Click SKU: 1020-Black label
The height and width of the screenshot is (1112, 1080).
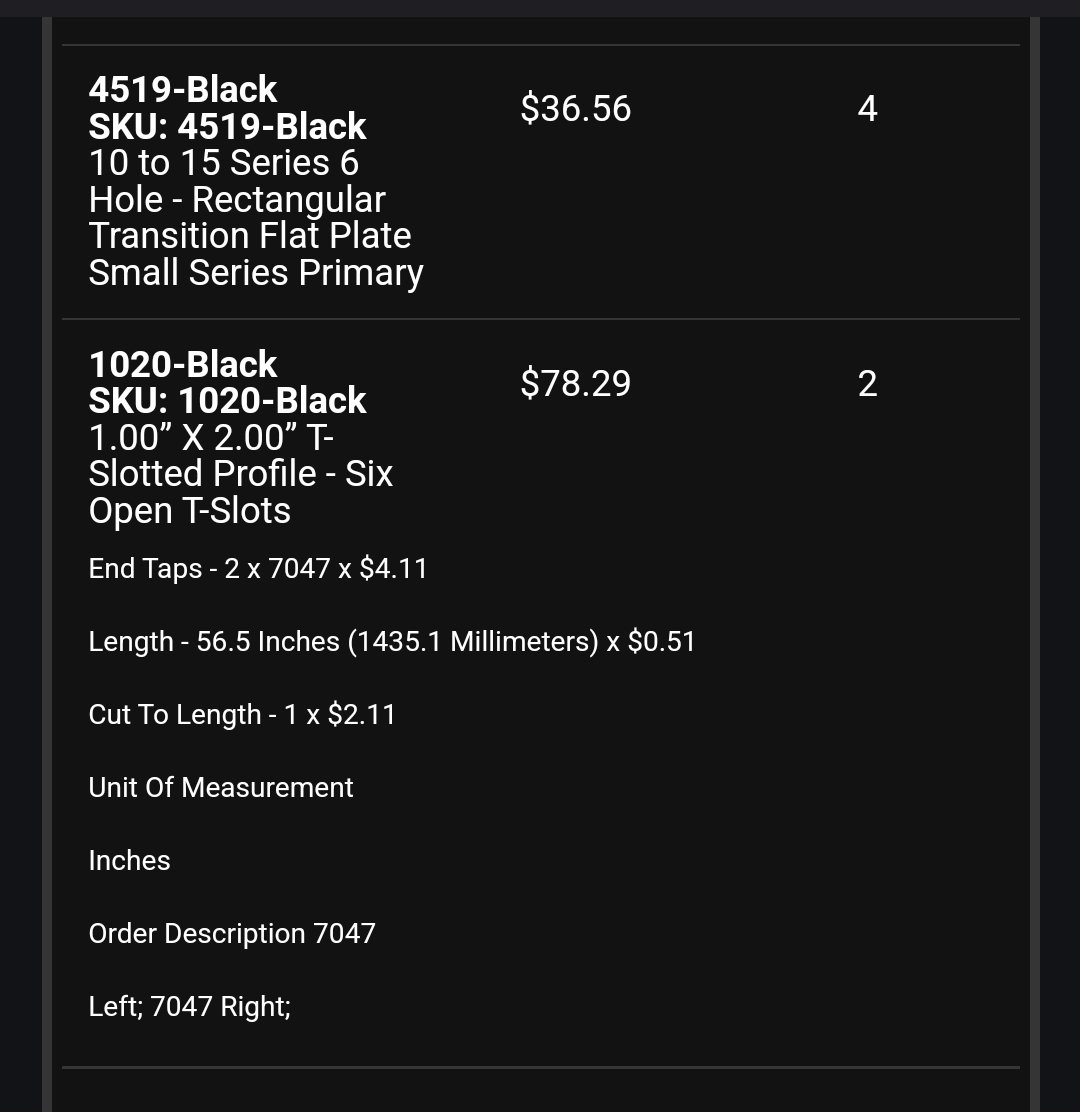tap(227, 401)
